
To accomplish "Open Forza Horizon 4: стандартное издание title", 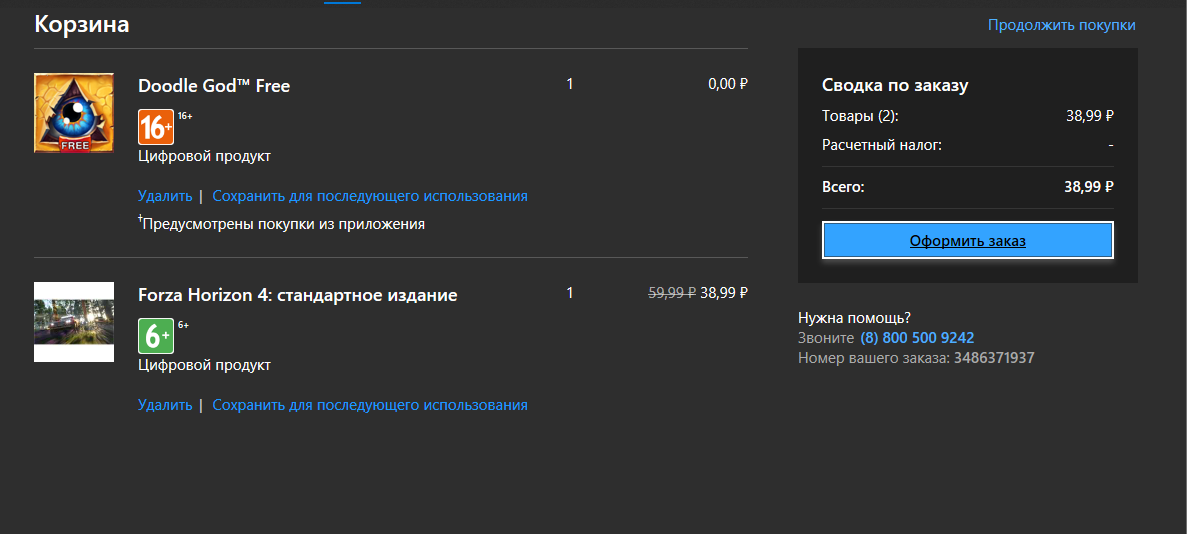I will 298,295.
